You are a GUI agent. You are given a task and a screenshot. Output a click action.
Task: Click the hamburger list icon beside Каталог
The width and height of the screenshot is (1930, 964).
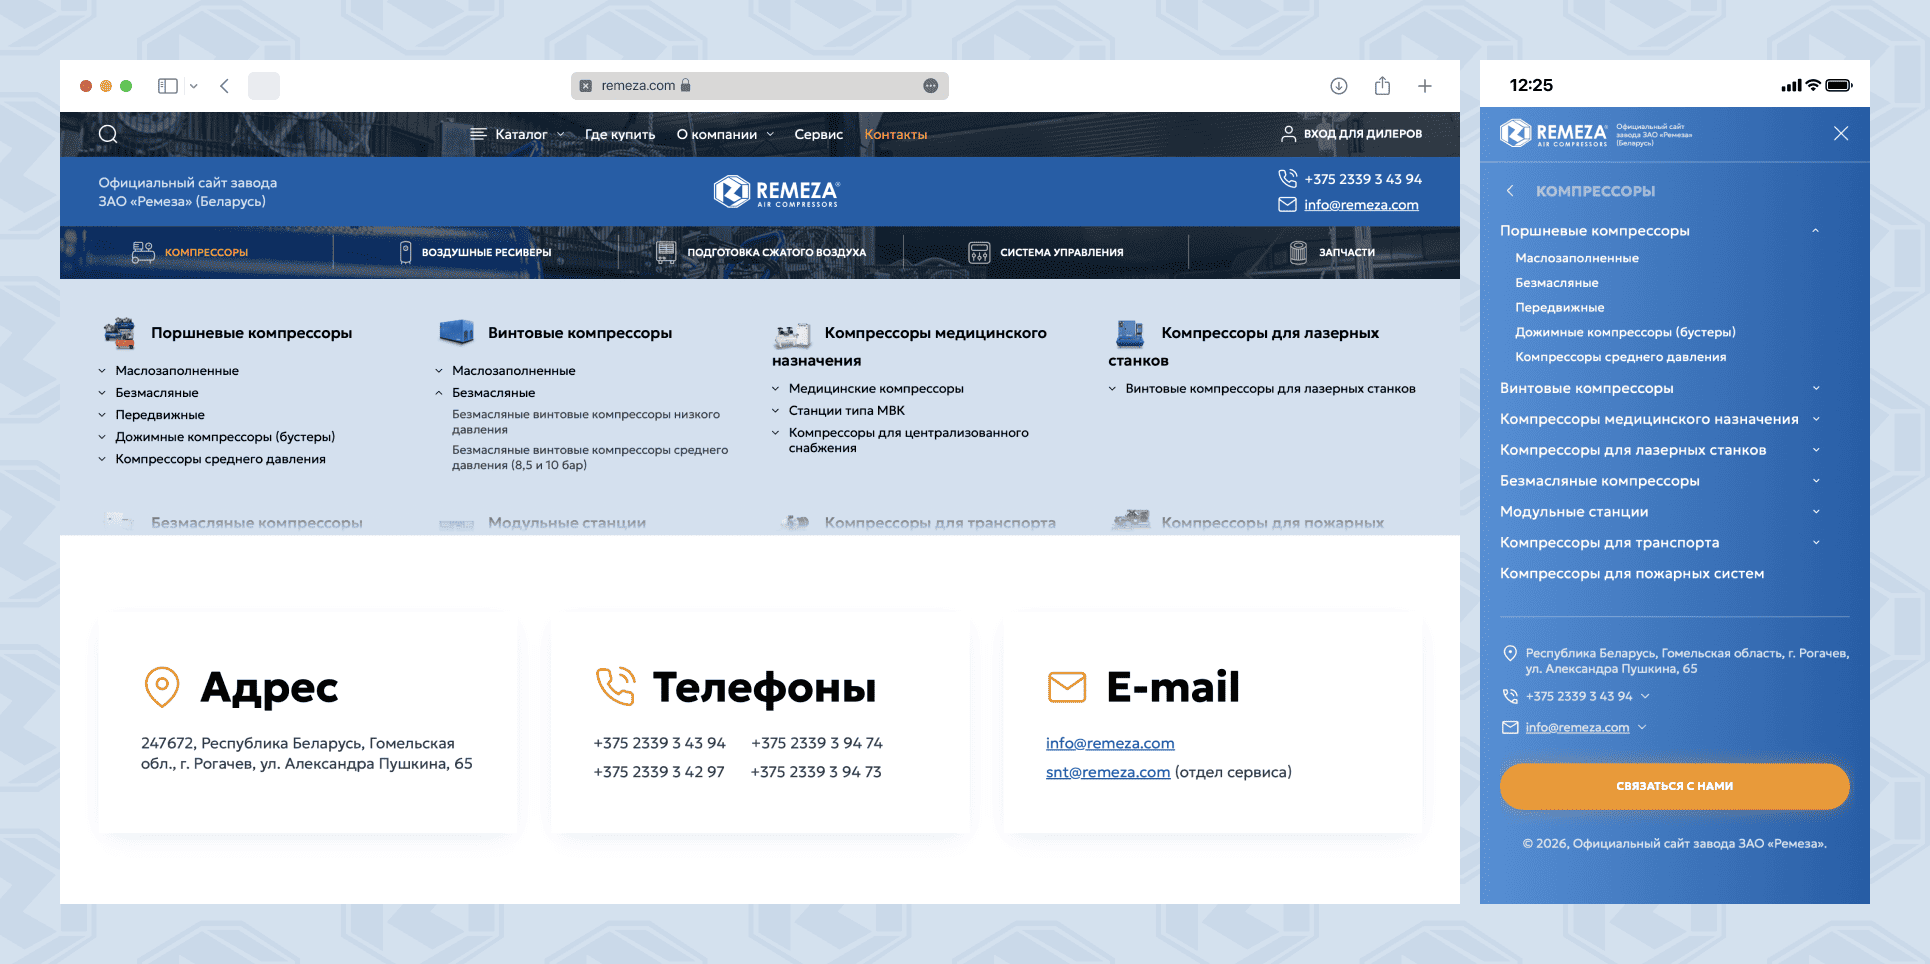click(x=478, y=134)
